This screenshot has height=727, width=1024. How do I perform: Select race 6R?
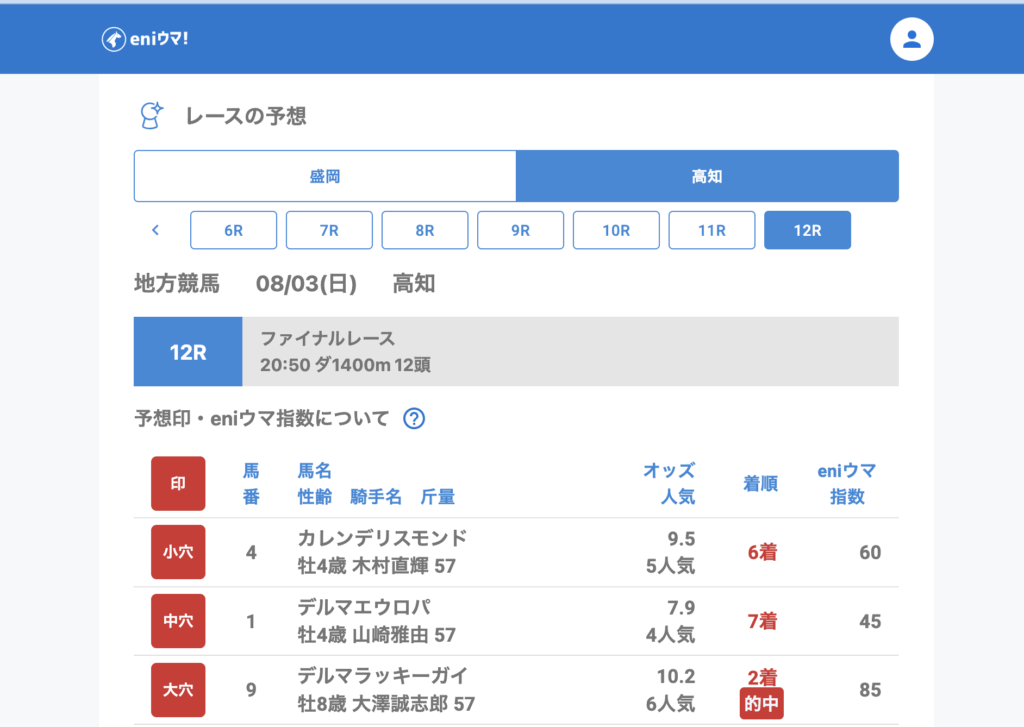tap(233, 230)
